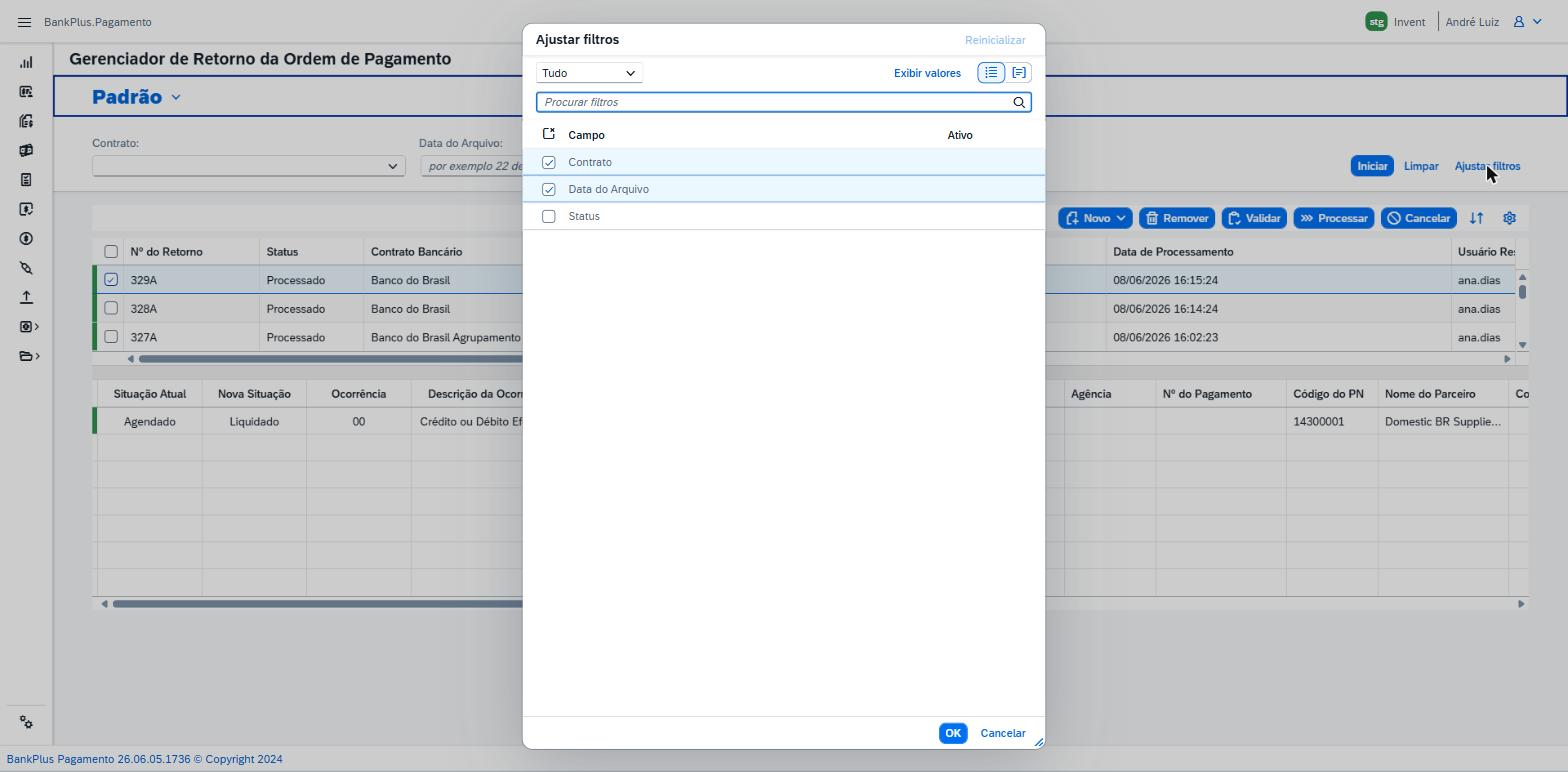Click Limpar to clear filters

pyautogui.click(x=1421, y=166)
